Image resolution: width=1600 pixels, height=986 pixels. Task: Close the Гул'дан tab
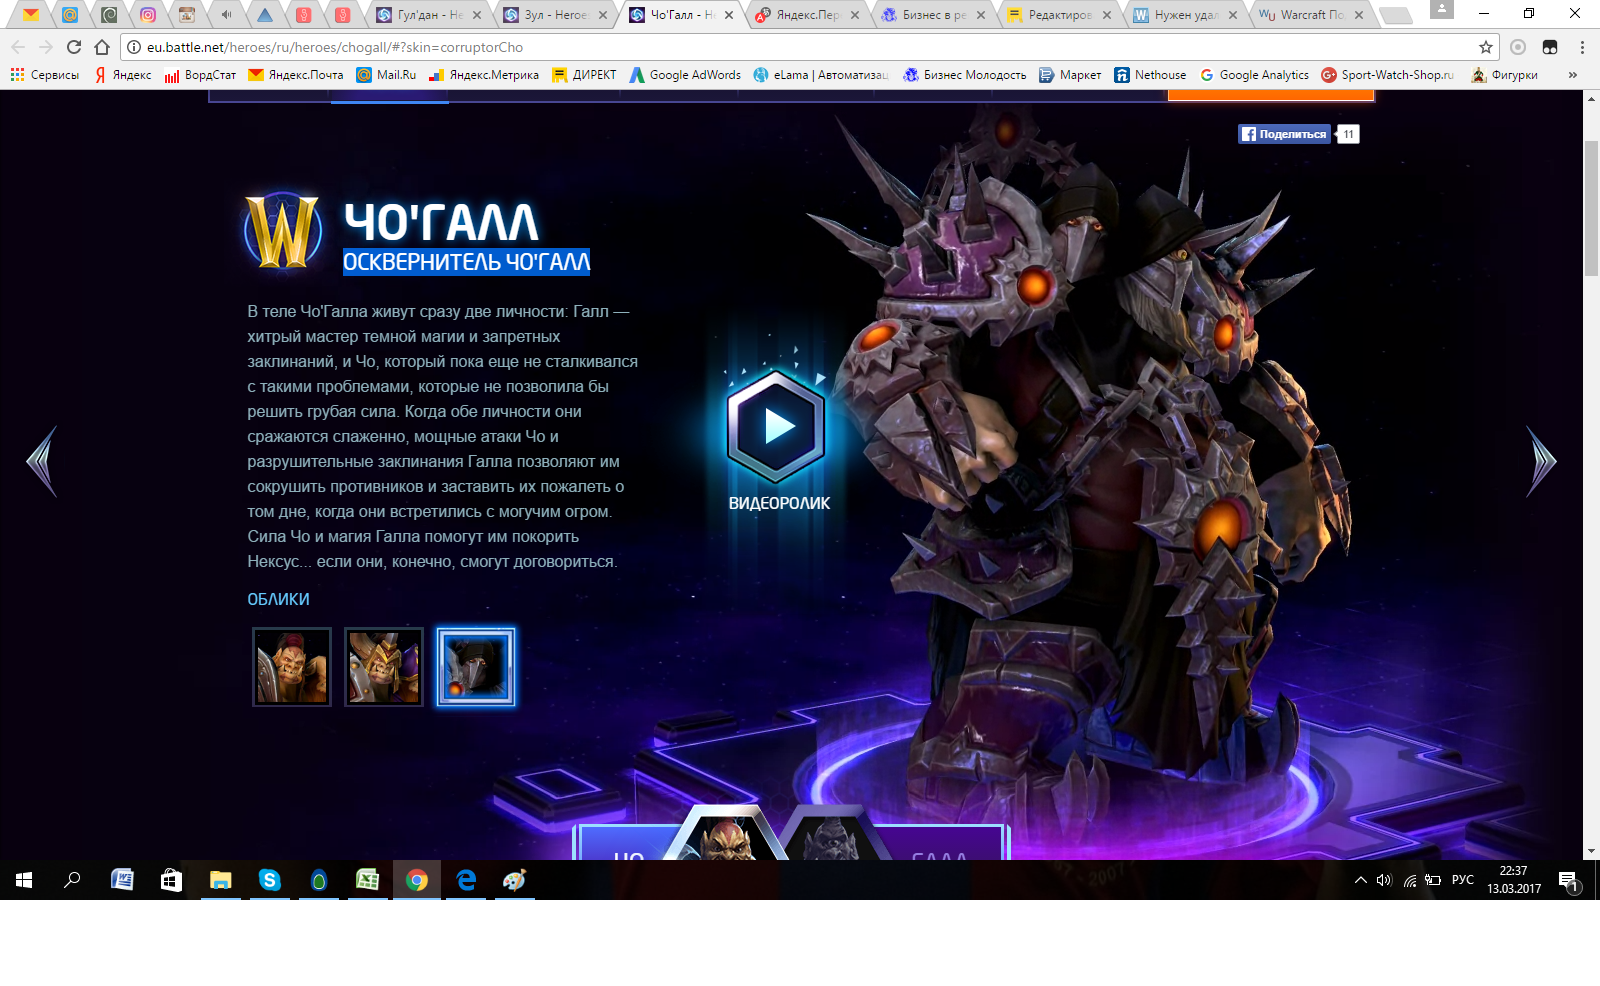coord(477,15)
